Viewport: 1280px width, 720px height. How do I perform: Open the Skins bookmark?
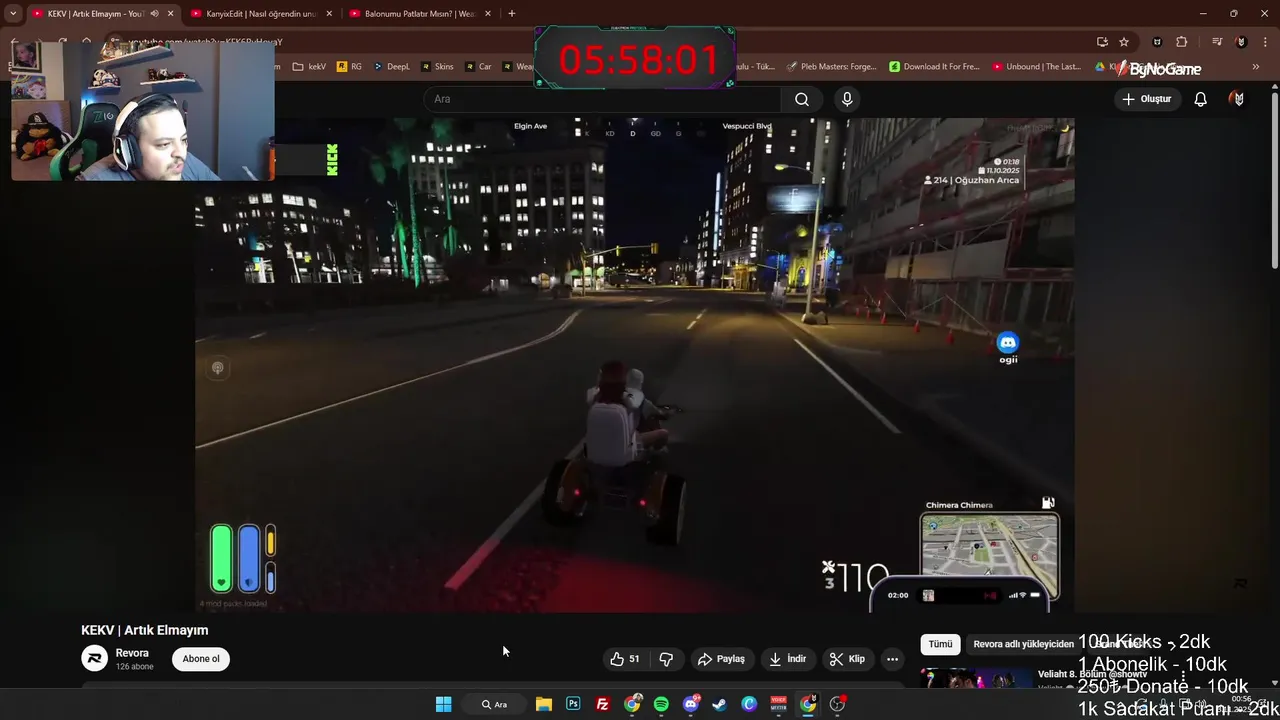[437, 67]
